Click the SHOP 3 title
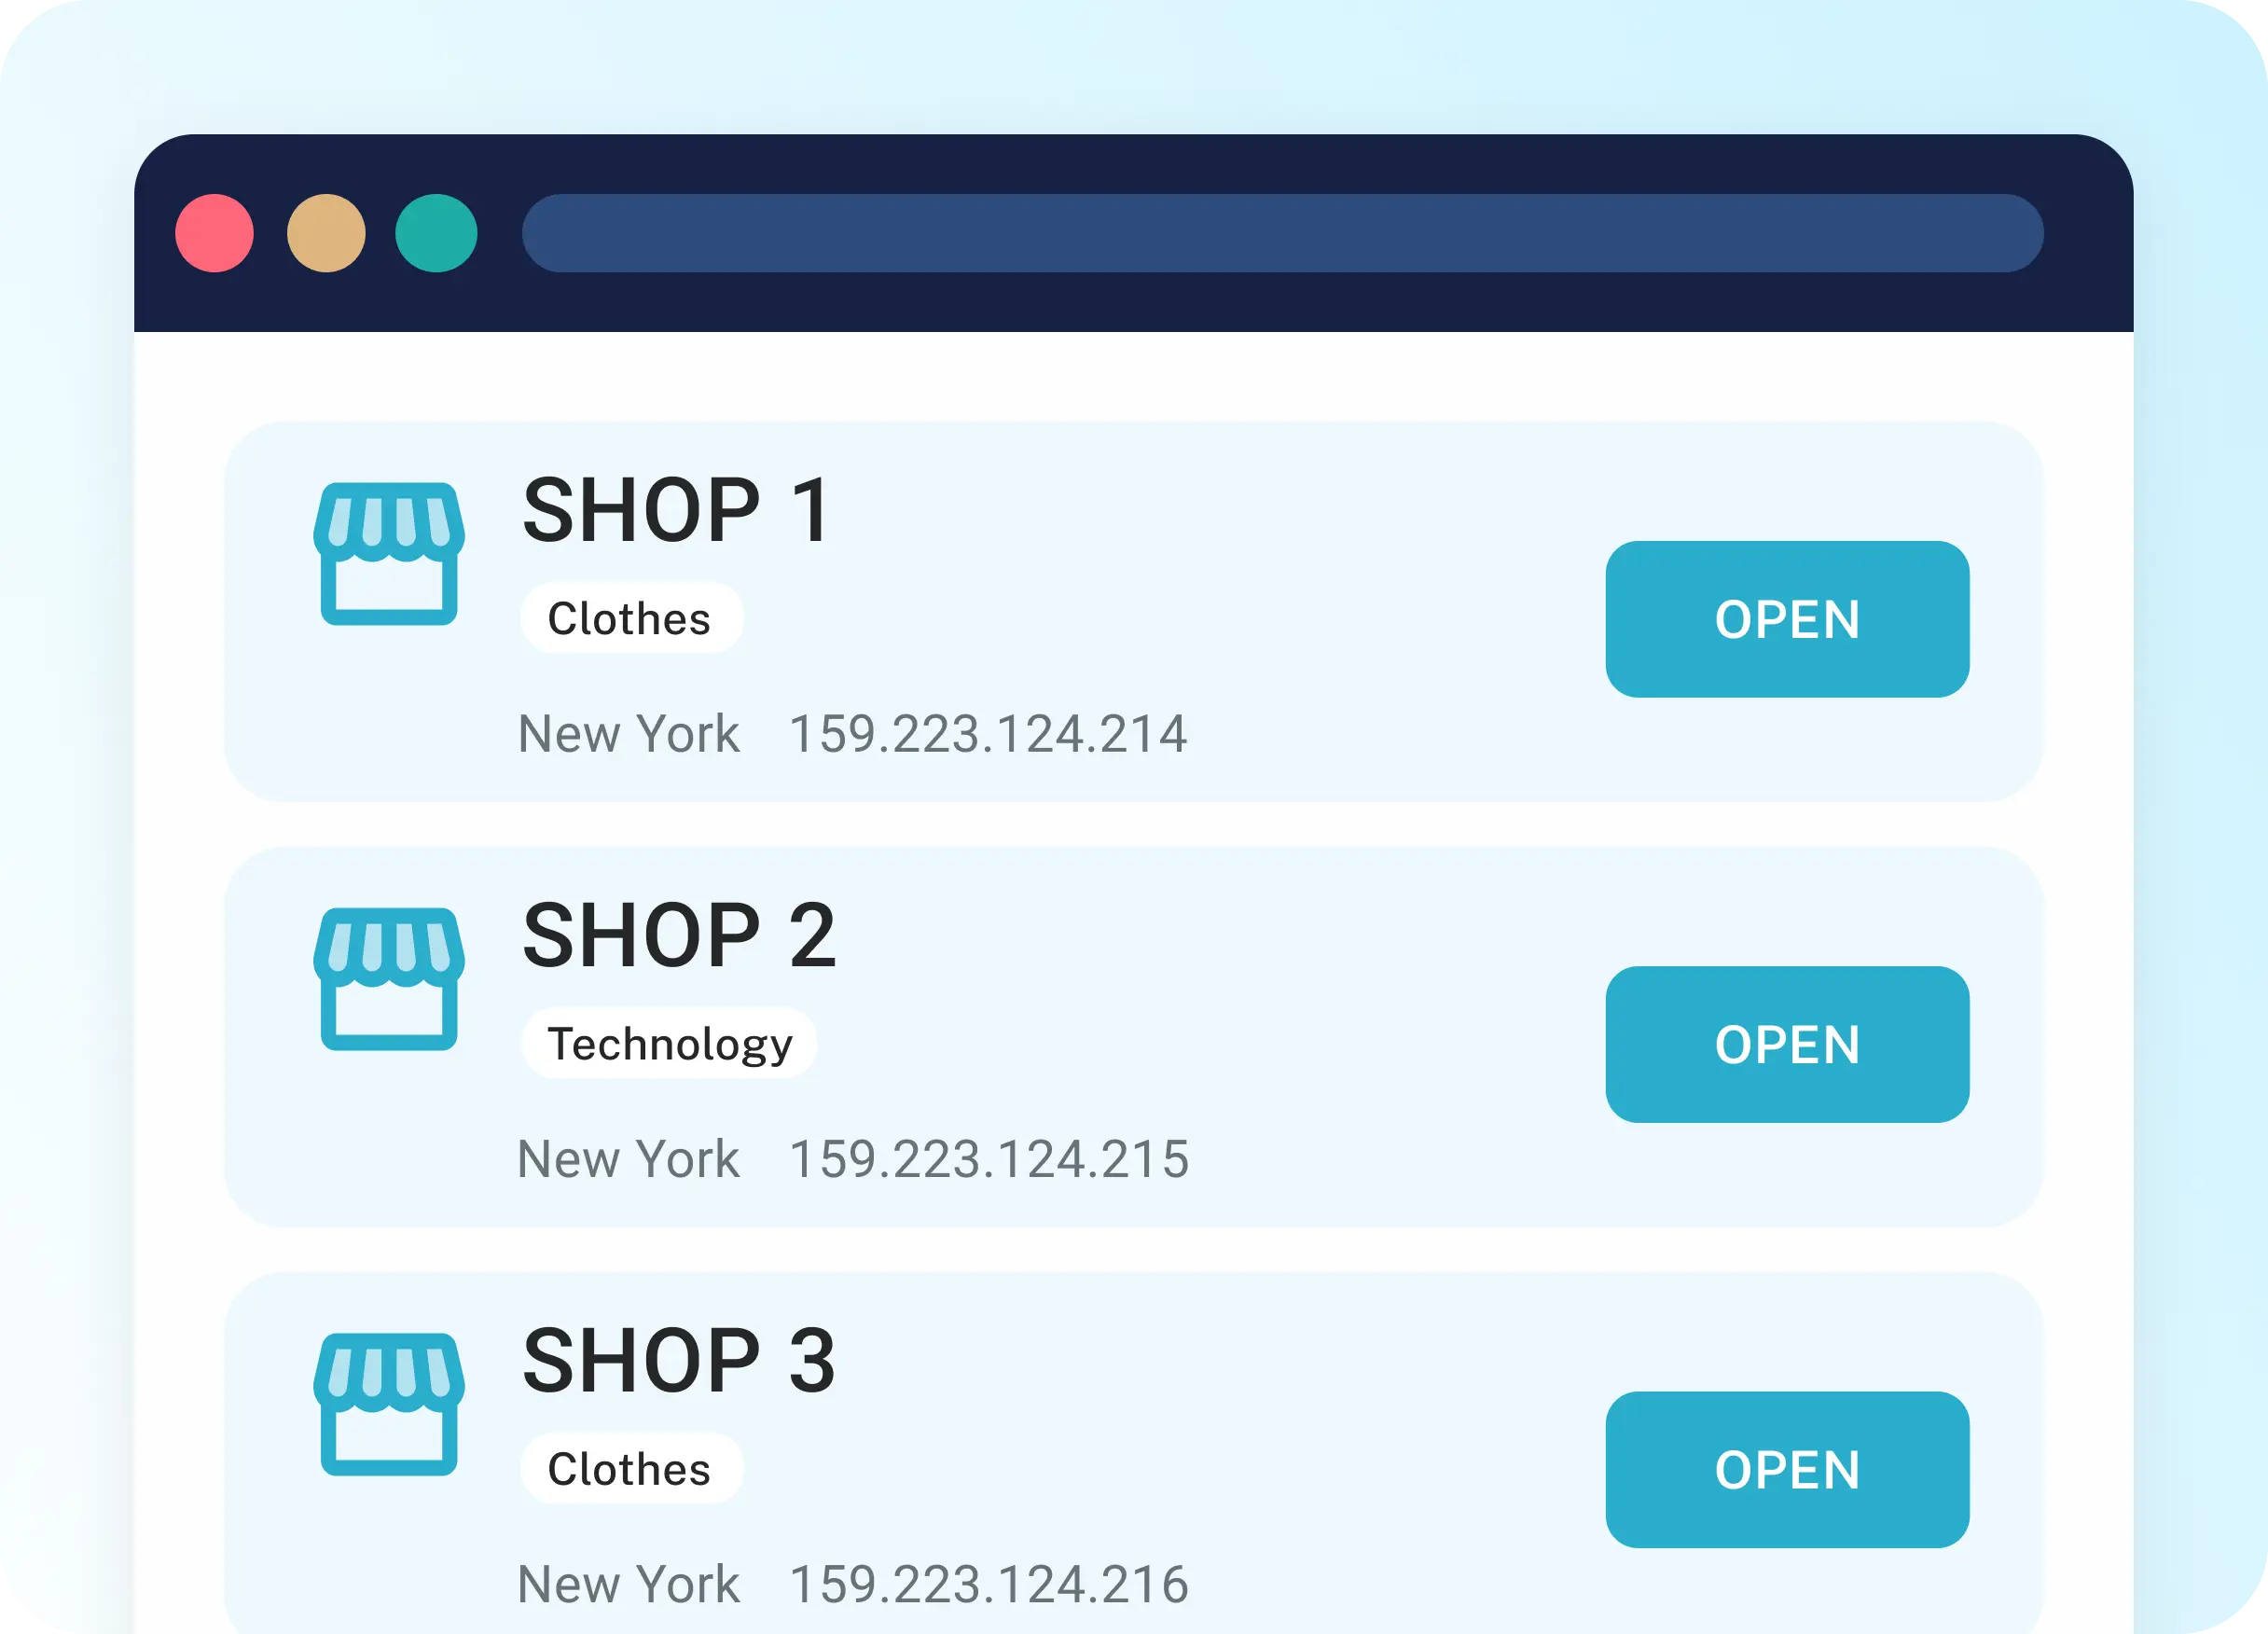 (x=679, y=1360)
